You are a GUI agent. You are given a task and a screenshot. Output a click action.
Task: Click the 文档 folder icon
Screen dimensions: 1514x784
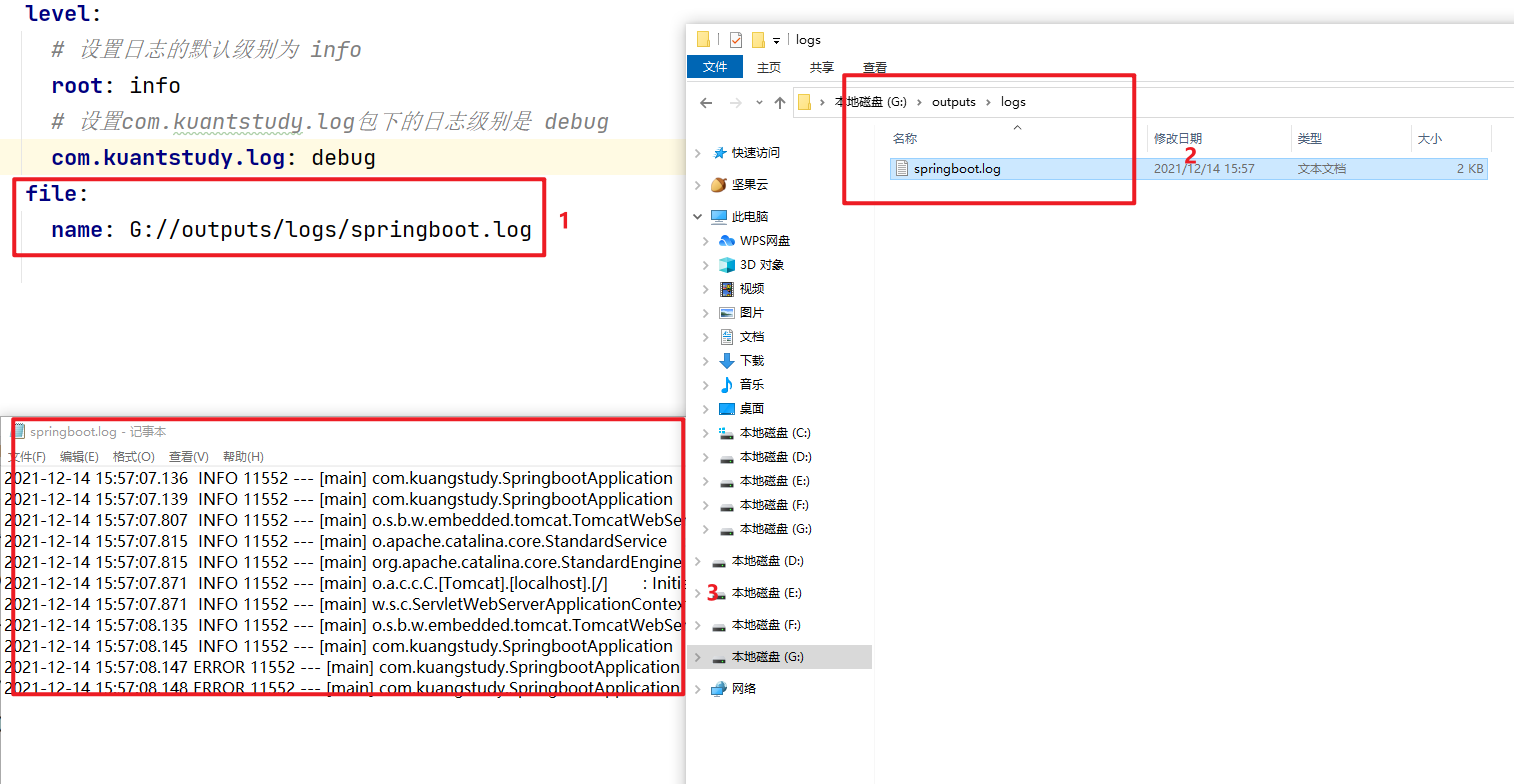[x=727, y=337]
